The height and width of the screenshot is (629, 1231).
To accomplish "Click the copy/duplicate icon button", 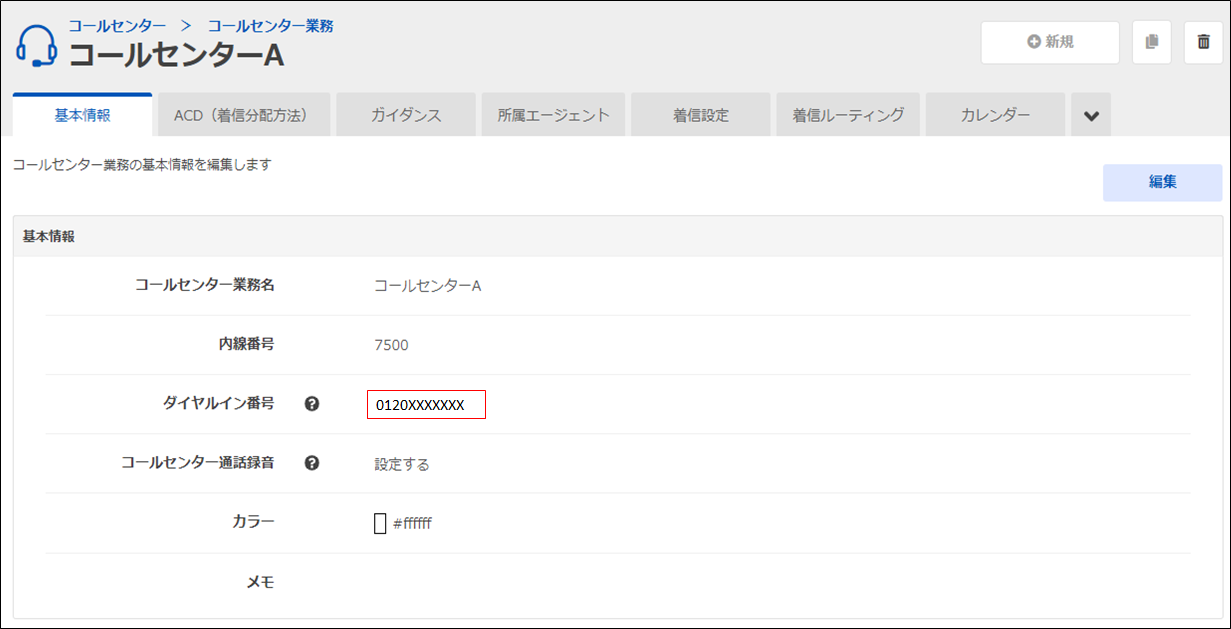I will pos(1152,42).
